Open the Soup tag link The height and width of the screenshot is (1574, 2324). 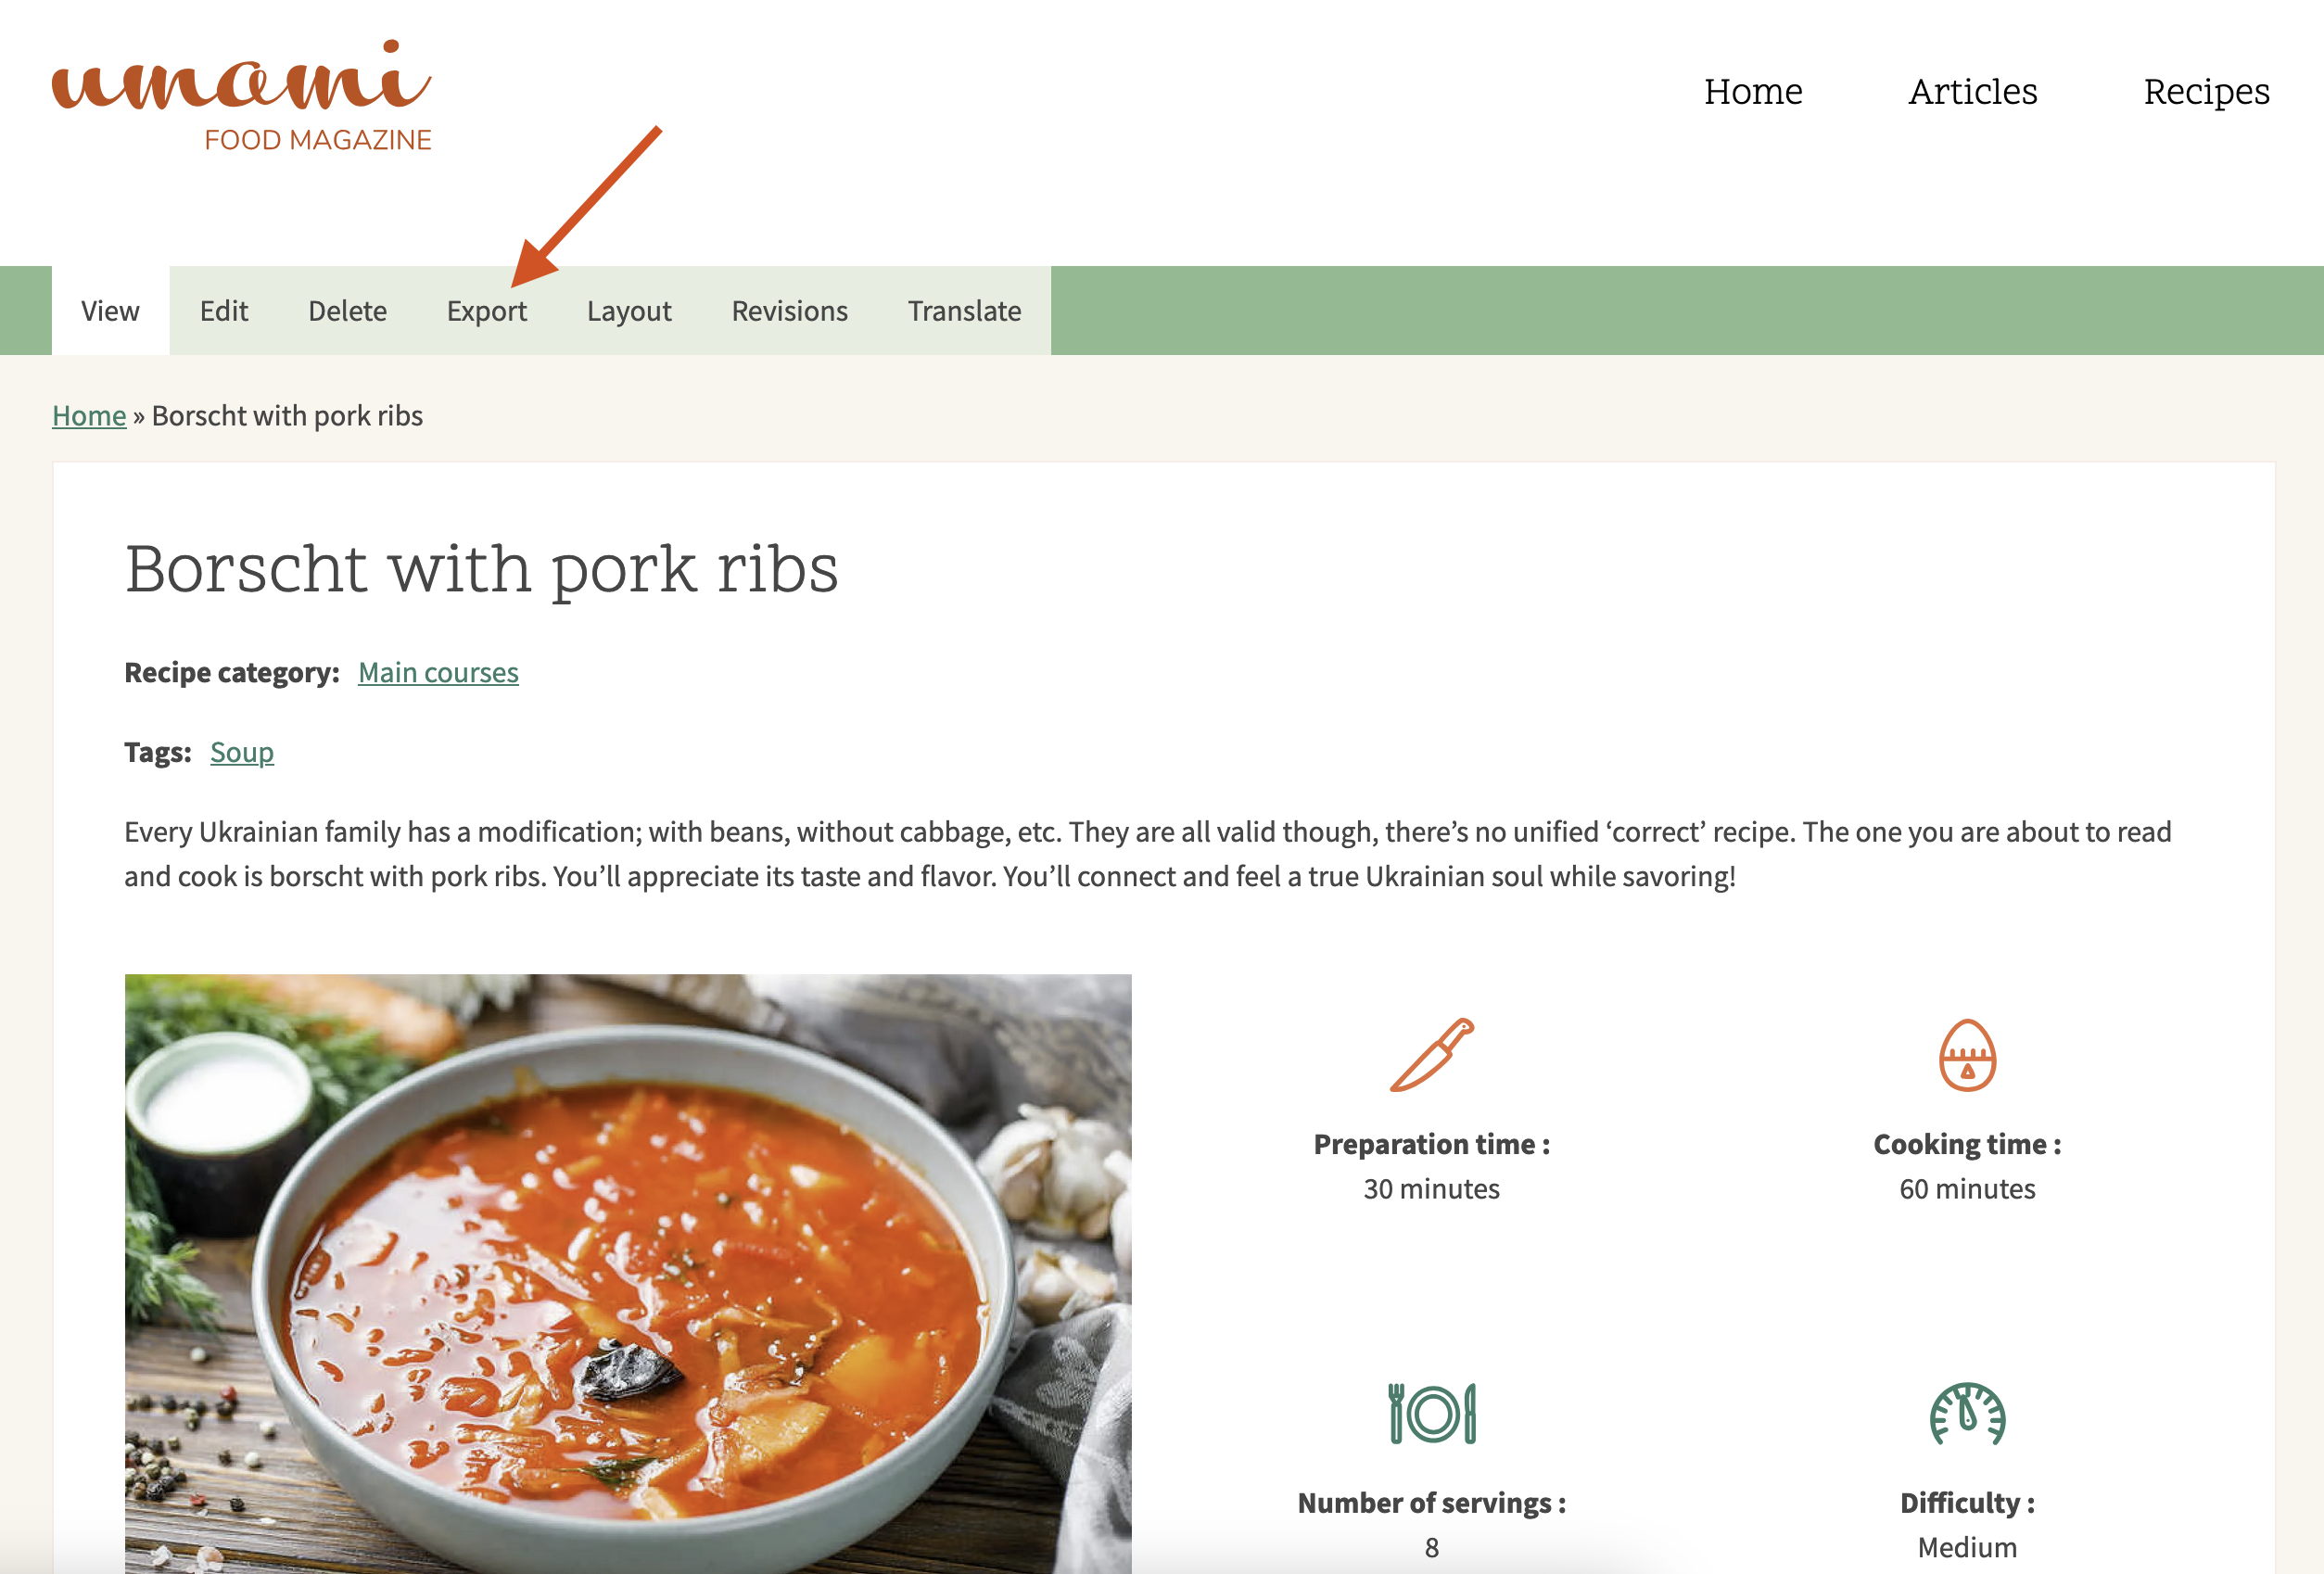coord(242,752)
